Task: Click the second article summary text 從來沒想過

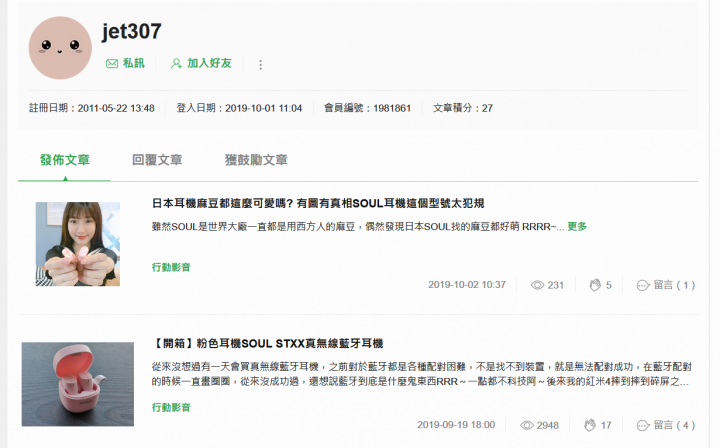Action: point(422,374)
